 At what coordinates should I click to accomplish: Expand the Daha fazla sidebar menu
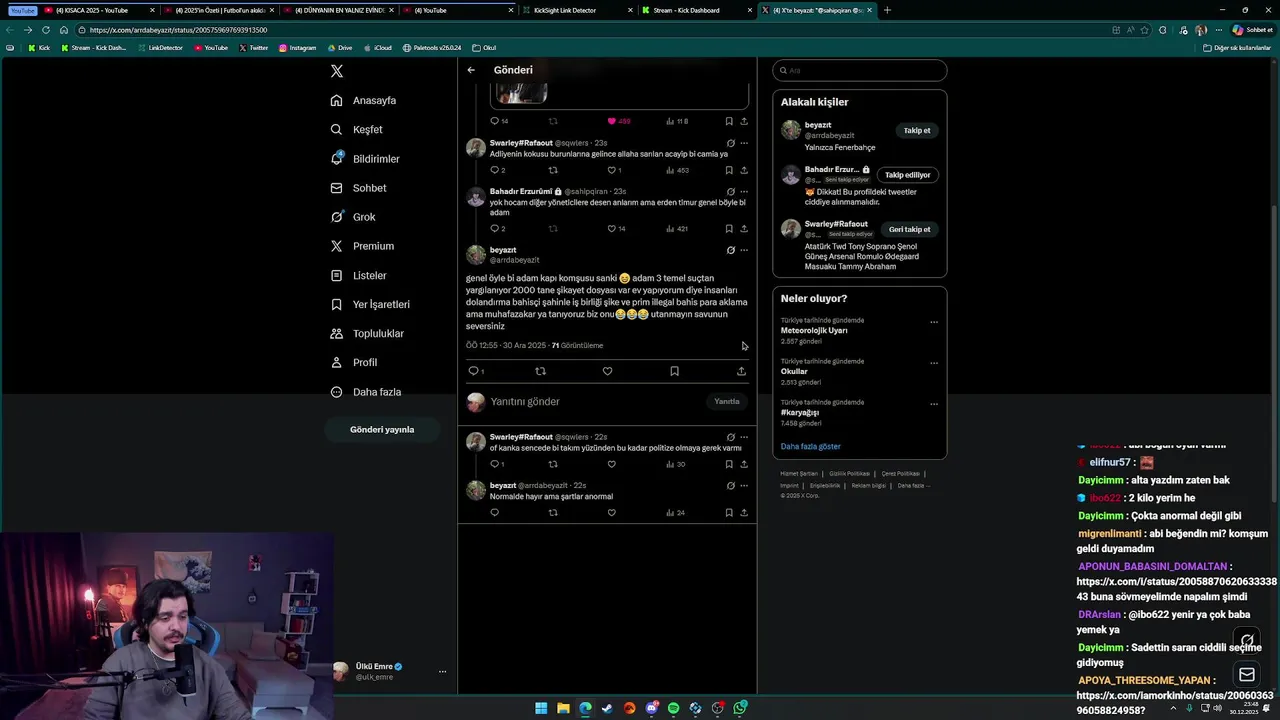(367, 392)
